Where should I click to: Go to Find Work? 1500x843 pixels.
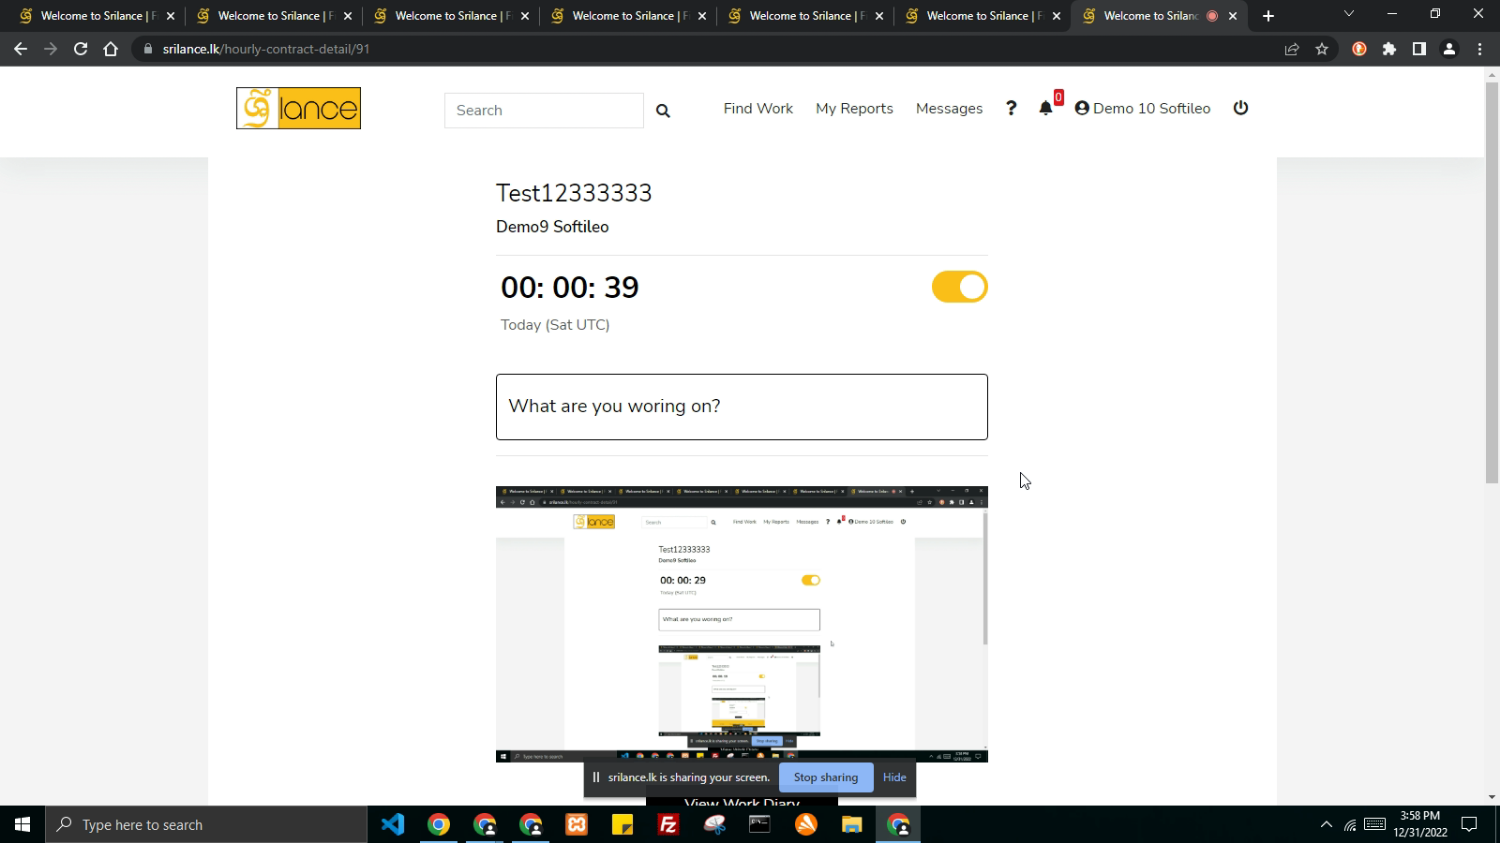click(x=758, y=108)
